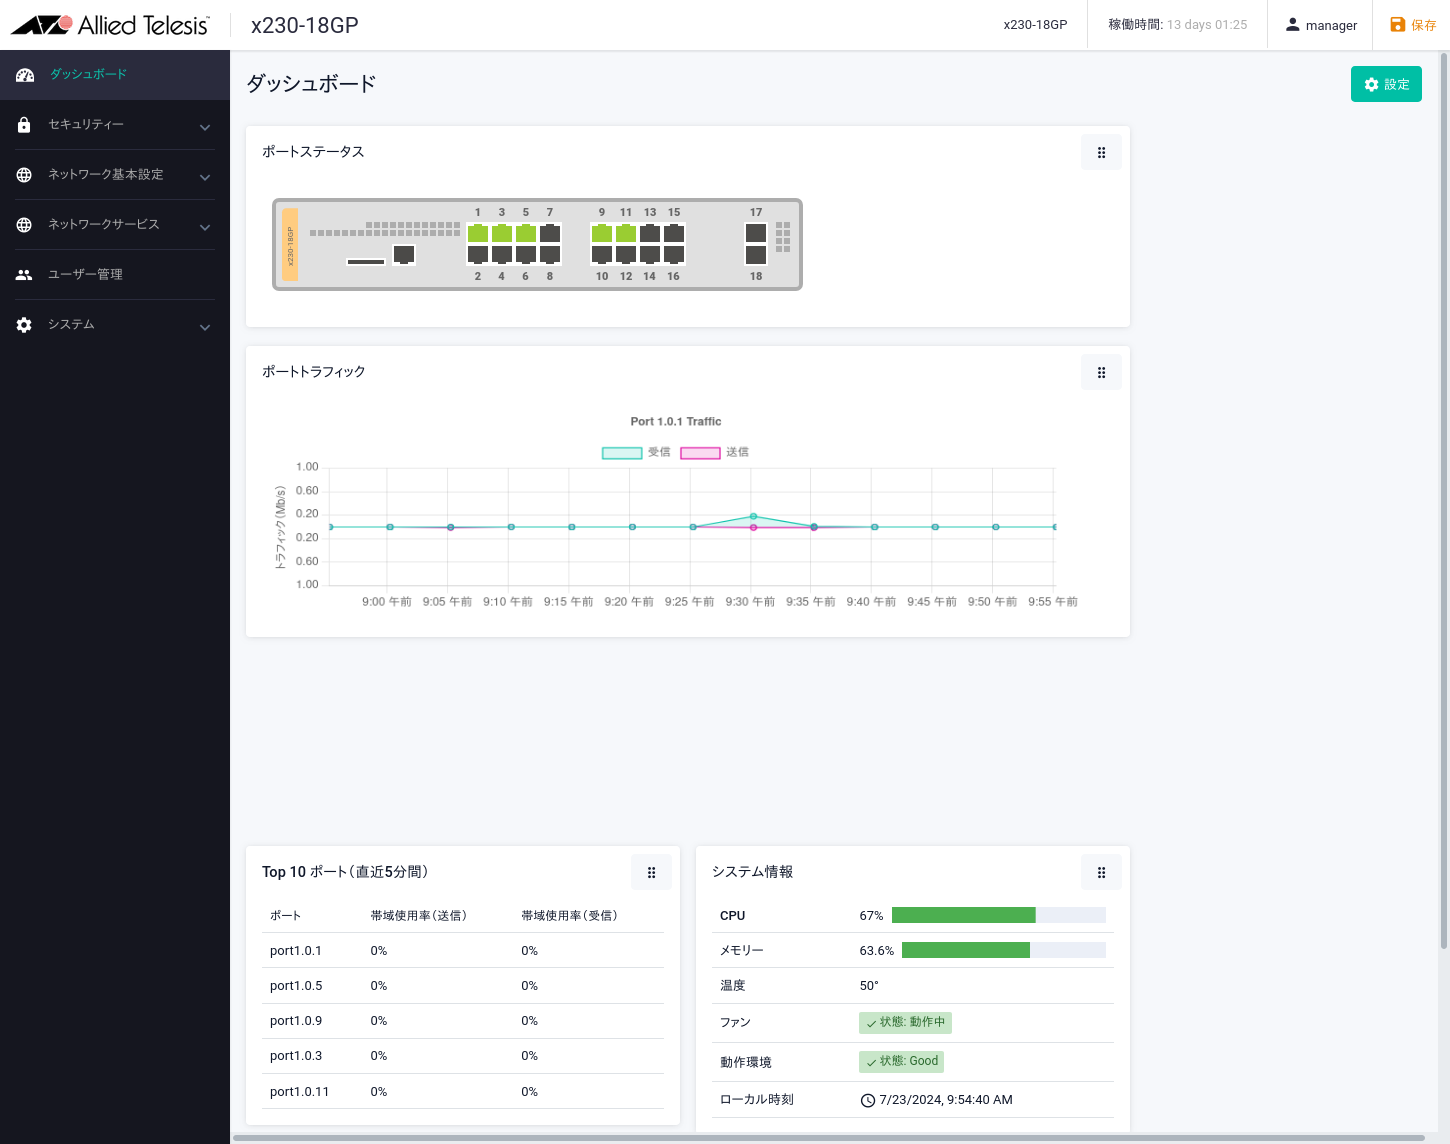Save configuration with the 保存 button

pyautogui.click(x=1413, y=25)
